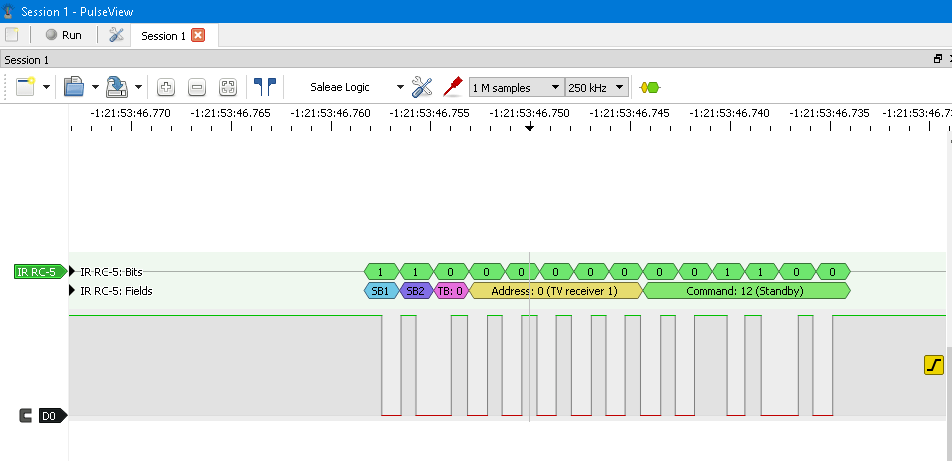Close the Session 1 tab
Screen dimensions: 952x461
(x=198, y=36)
